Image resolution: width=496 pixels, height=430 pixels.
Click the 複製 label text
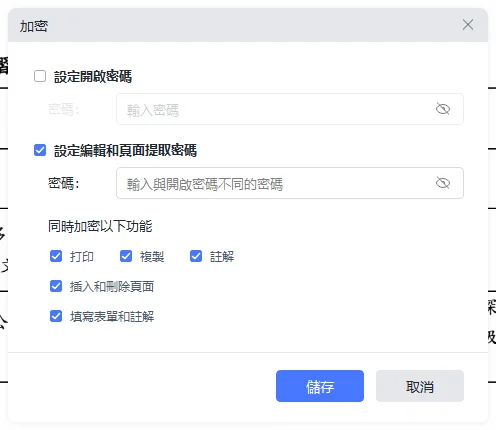click(152, 257)
